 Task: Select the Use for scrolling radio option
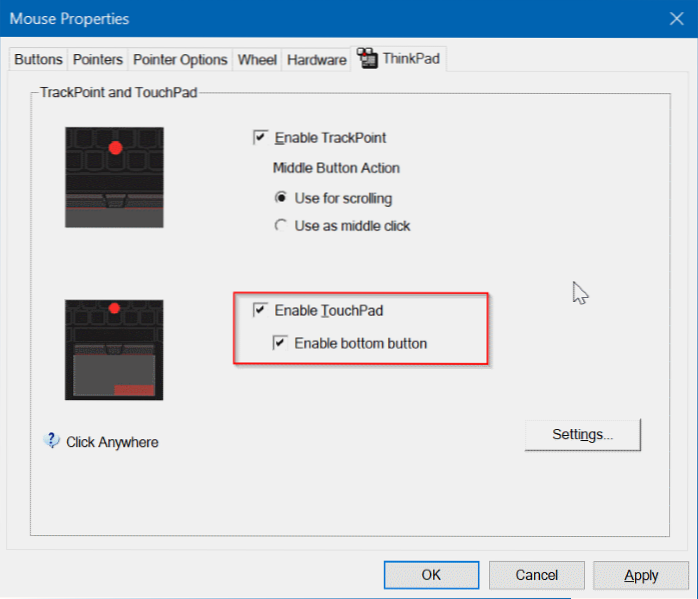tap(281, 198)
